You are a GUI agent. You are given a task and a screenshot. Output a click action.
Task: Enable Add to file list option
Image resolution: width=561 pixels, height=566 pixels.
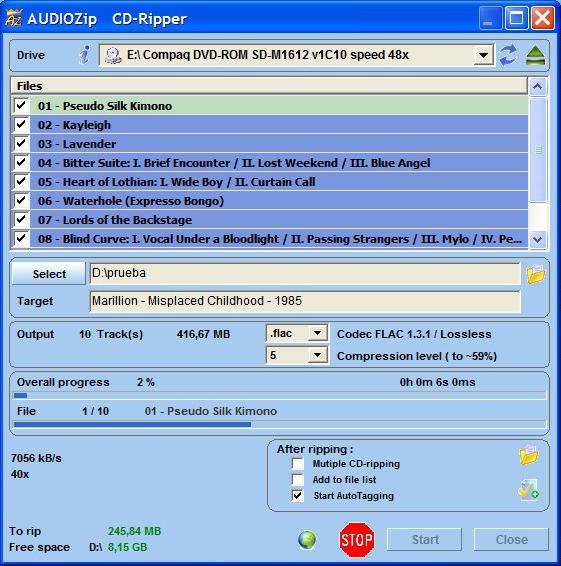point(298,479)
